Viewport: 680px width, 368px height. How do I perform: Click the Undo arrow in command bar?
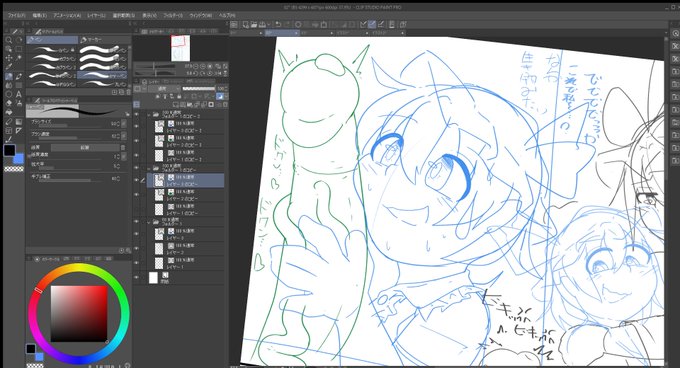278,24
